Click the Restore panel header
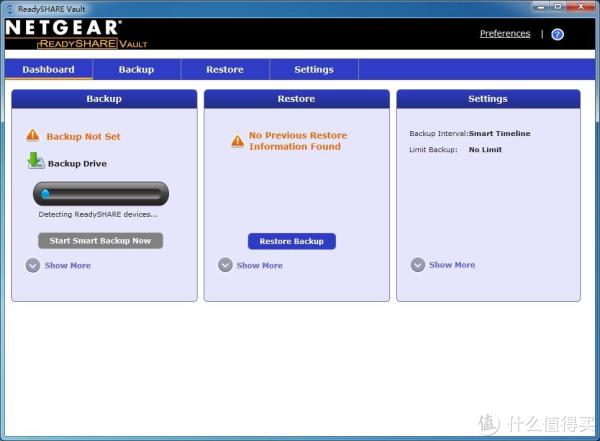Image resolution: width=600 pixels, height=441 pixels. coord(297,99)
